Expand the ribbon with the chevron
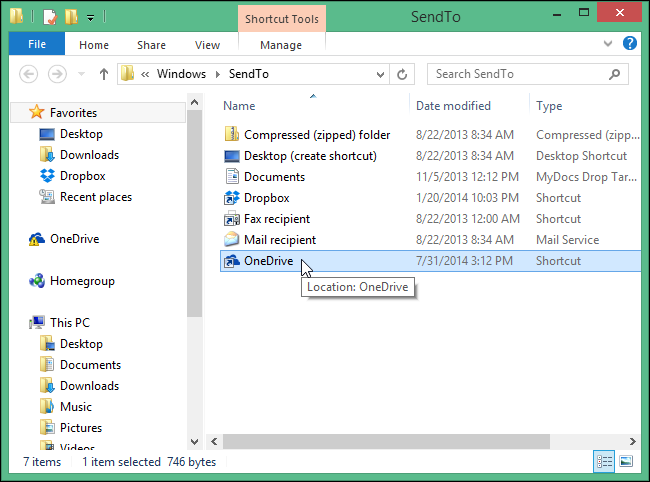The image size is (650, 482). click(x=608, y=44)
